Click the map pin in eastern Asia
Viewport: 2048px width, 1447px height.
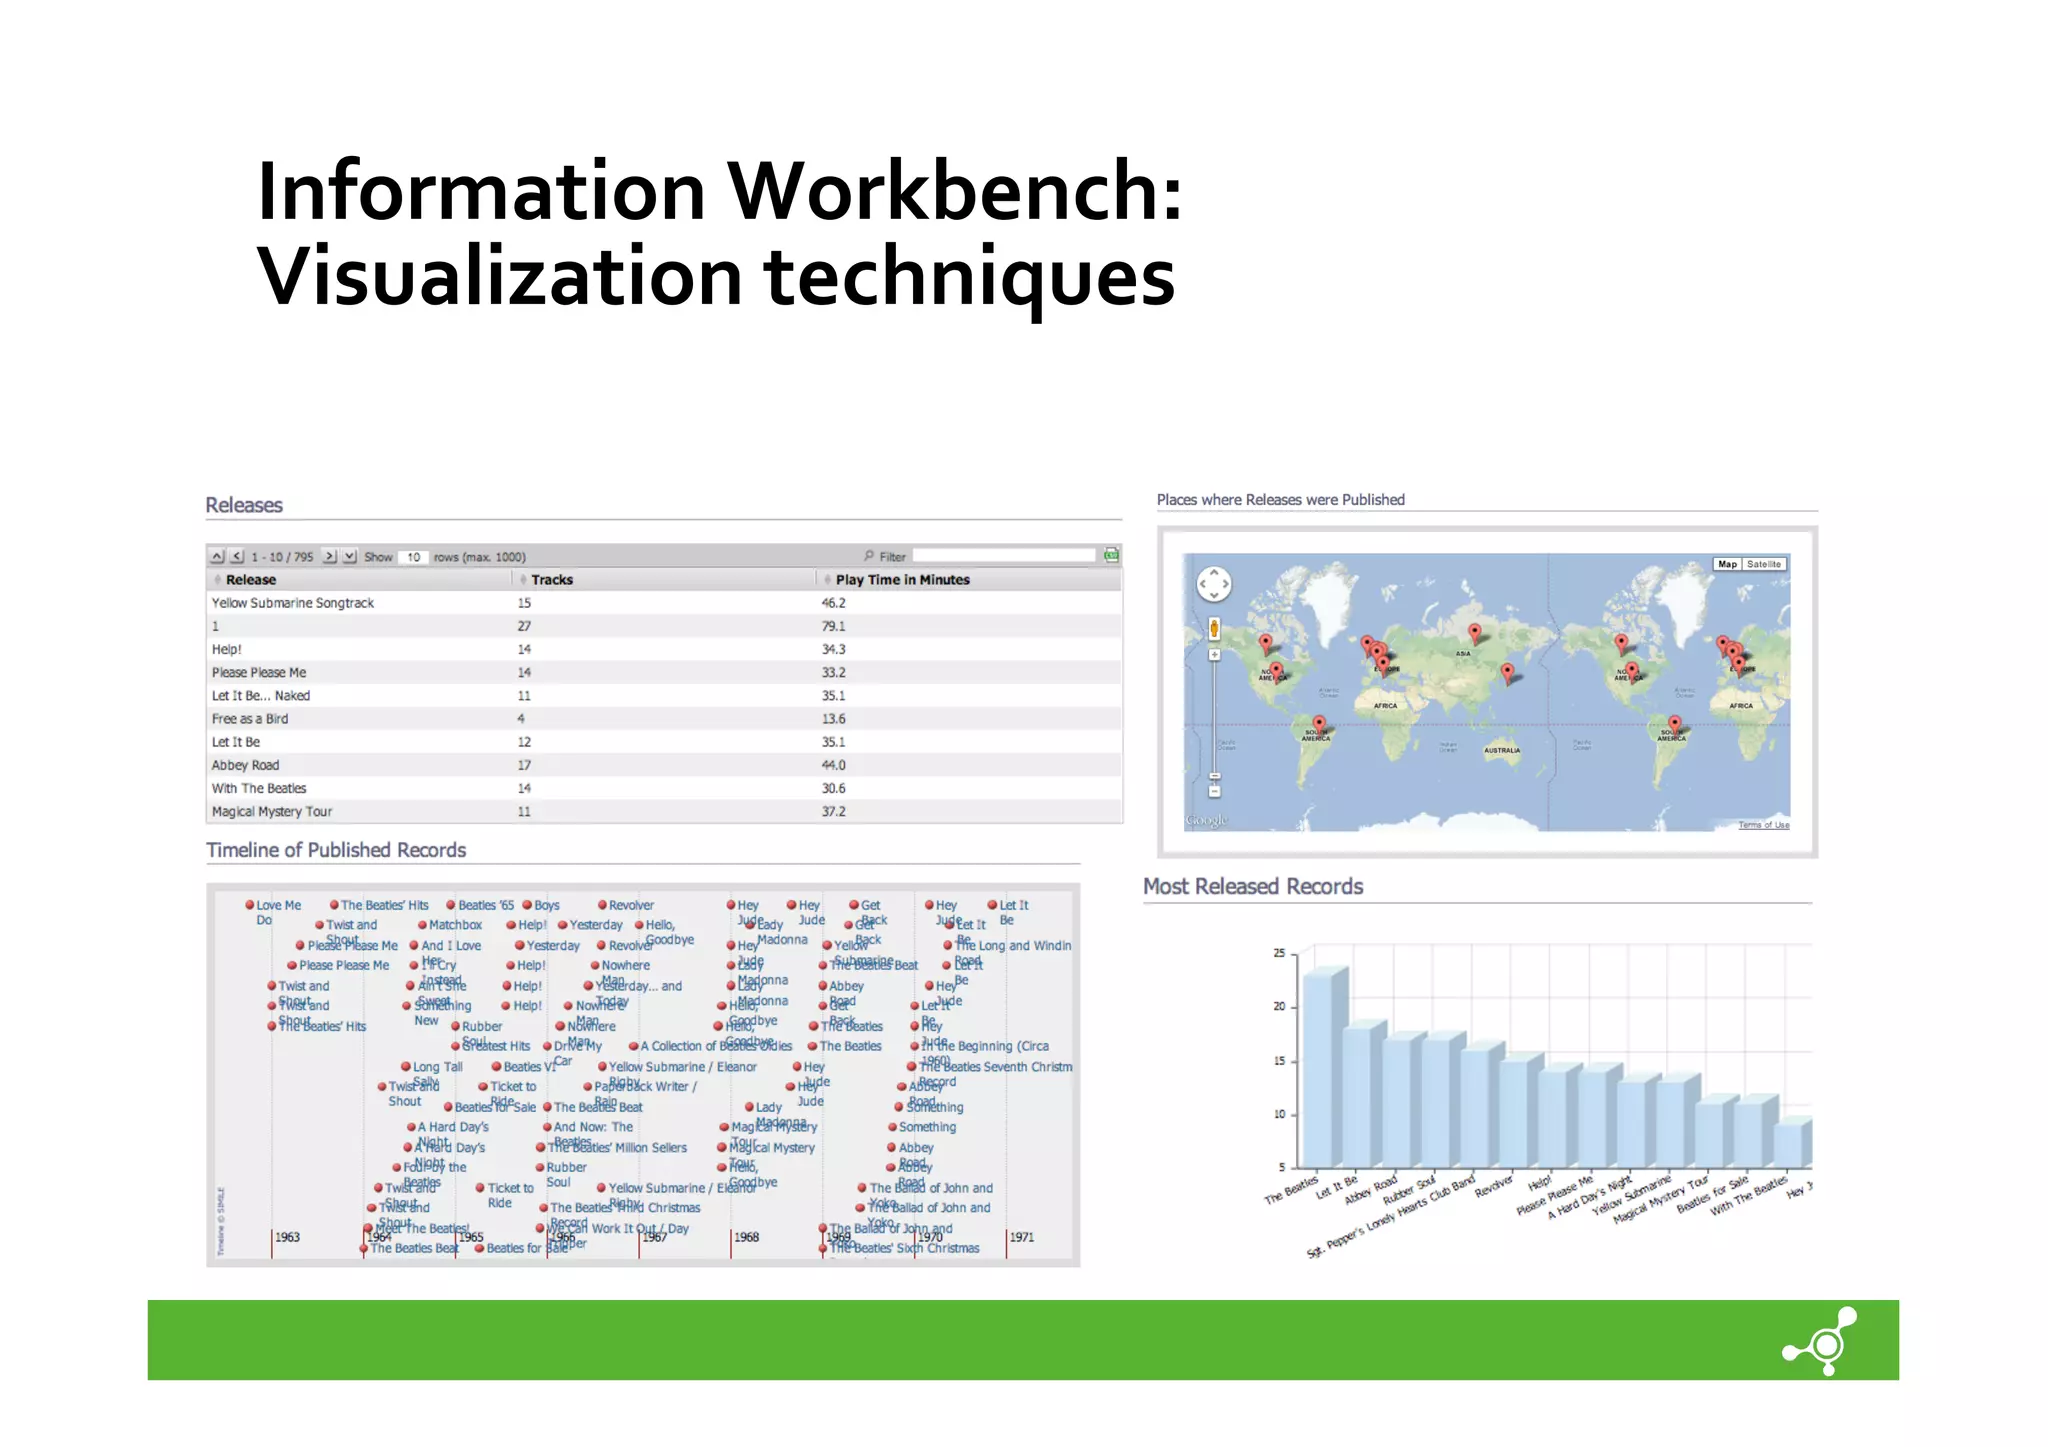point(1508,673)
